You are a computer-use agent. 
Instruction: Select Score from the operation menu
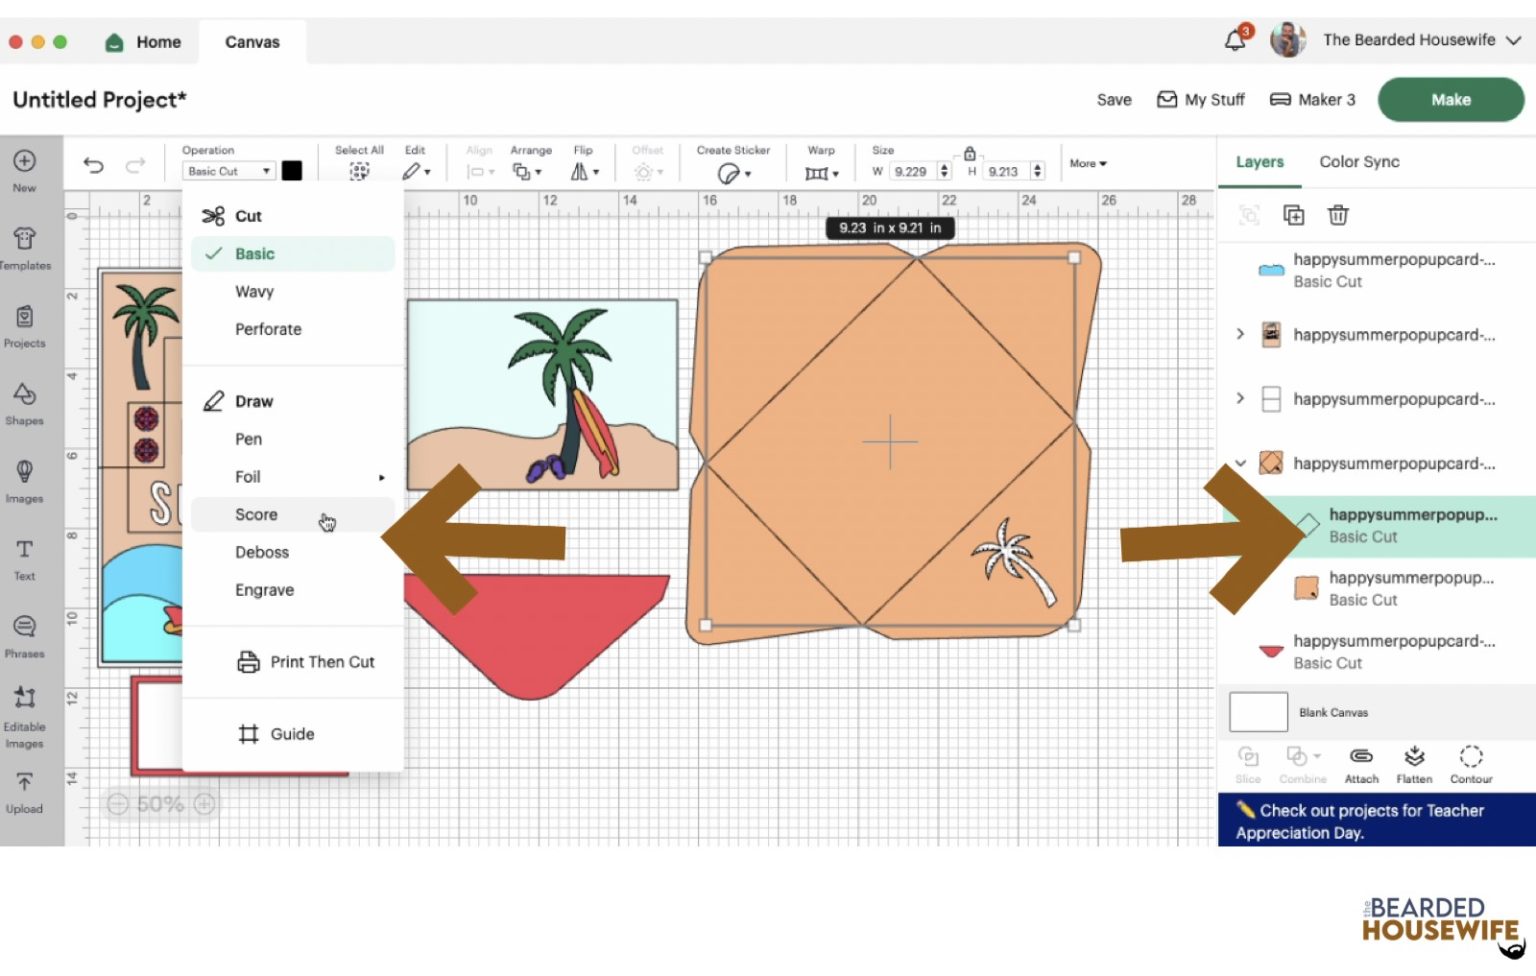click(x=257, y=515)
